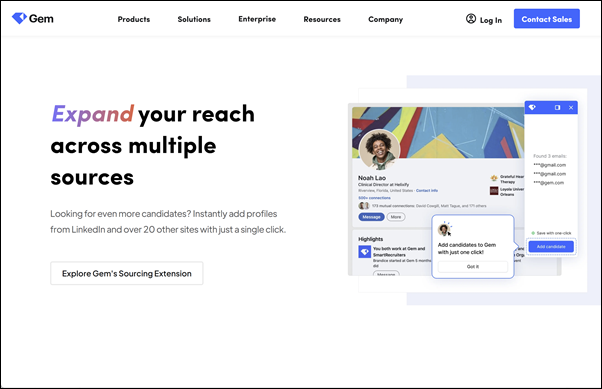The width and height of the screenshot is (602, 389).
Task: Click the 500+ connections link
Action: (374, 198)
